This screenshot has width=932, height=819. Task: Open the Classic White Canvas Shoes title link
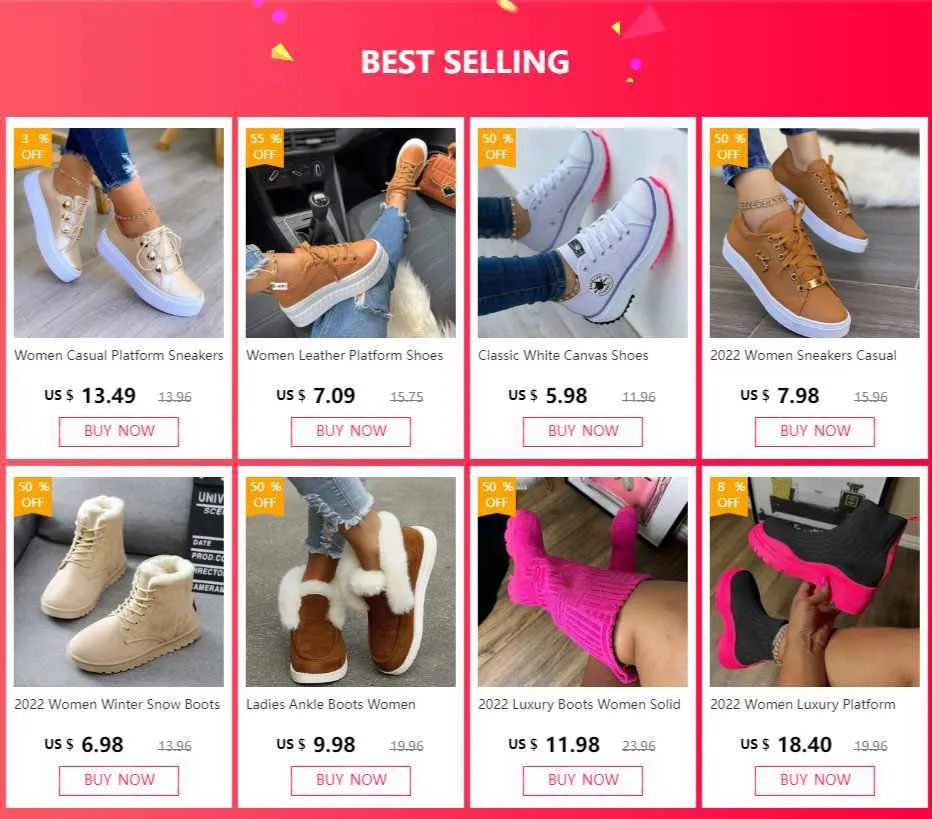pyautogui.click(x=563, y=355)
